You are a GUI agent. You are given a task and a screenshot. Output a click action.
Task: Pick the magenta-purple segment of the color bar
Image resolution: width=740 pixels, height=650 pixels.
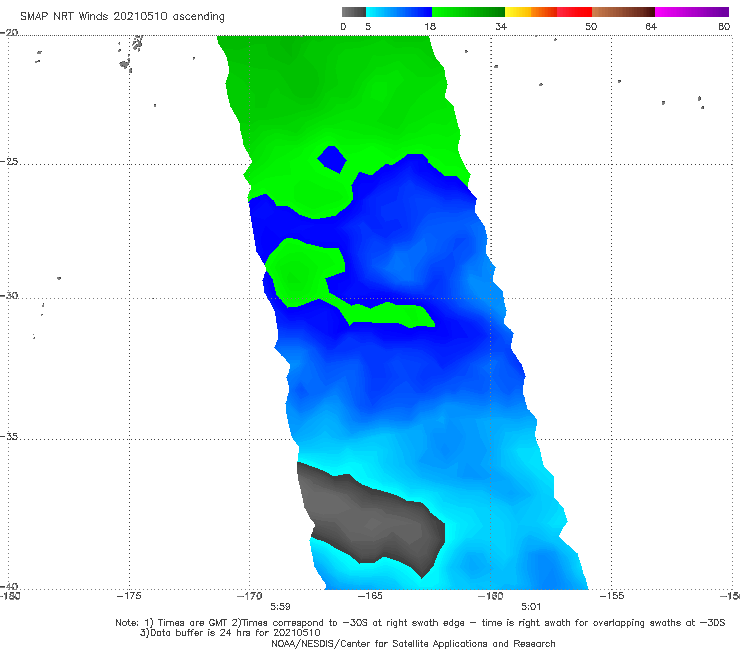(692, 12)
